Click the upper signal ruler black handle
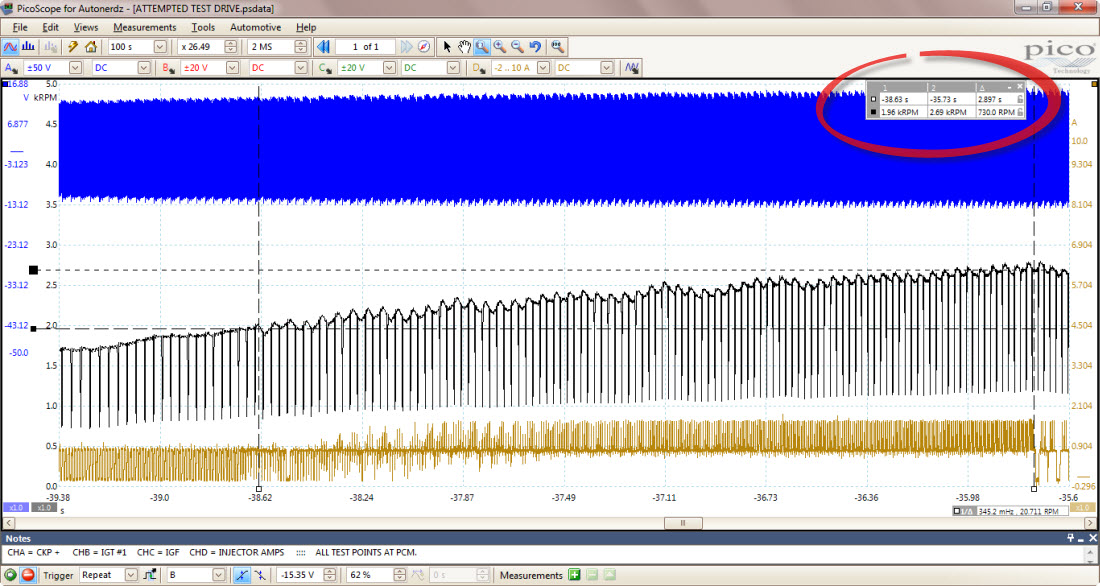1100x586 pixels. (33, 269)
